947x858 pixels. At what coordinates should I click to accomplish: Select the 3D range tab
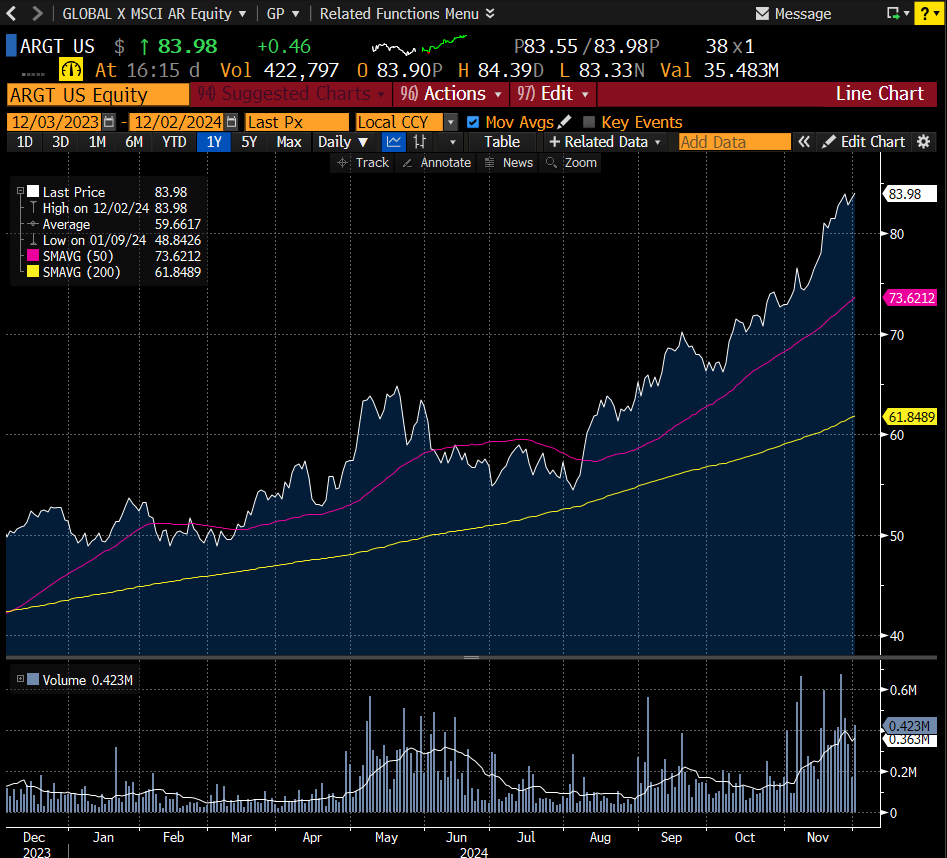click(60, 142)
